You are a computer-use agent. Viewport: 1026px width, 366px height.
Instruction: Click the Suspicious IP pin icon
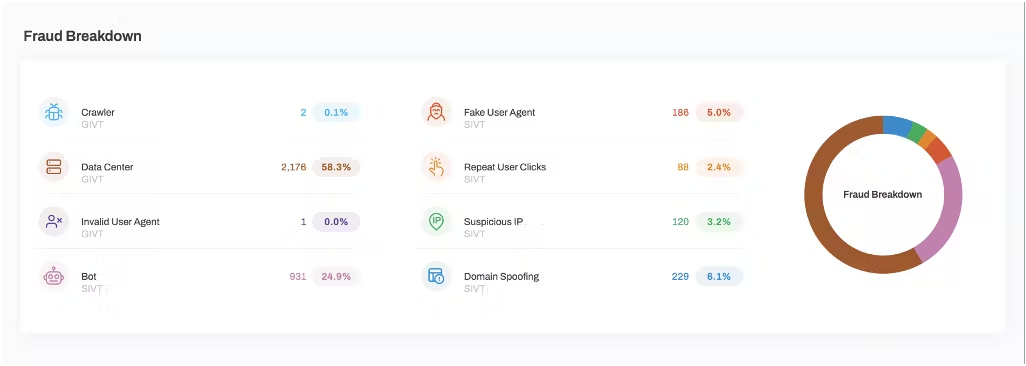click(436, 221)
